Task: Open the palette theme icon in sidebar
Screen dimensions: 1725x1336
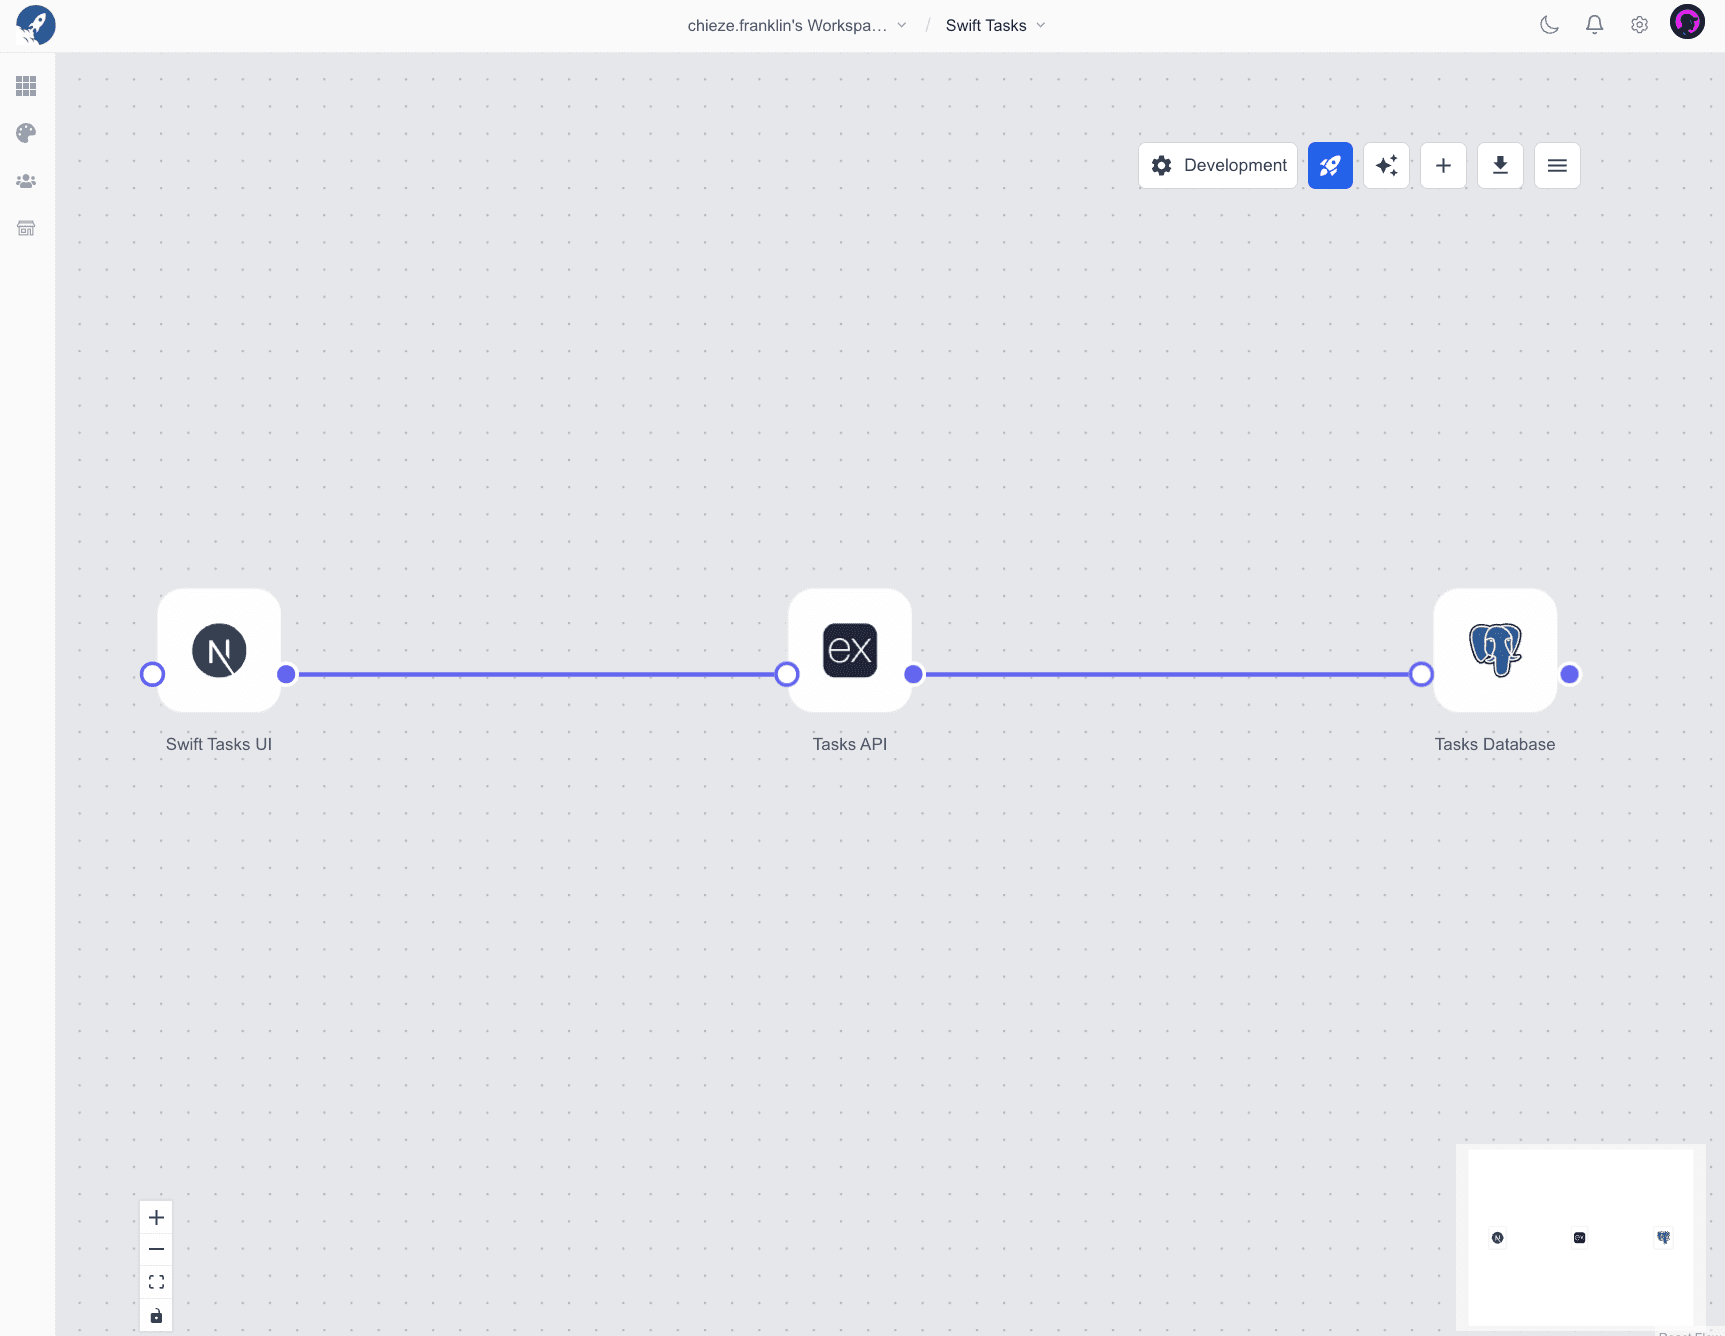Action: tap(26, 133)
